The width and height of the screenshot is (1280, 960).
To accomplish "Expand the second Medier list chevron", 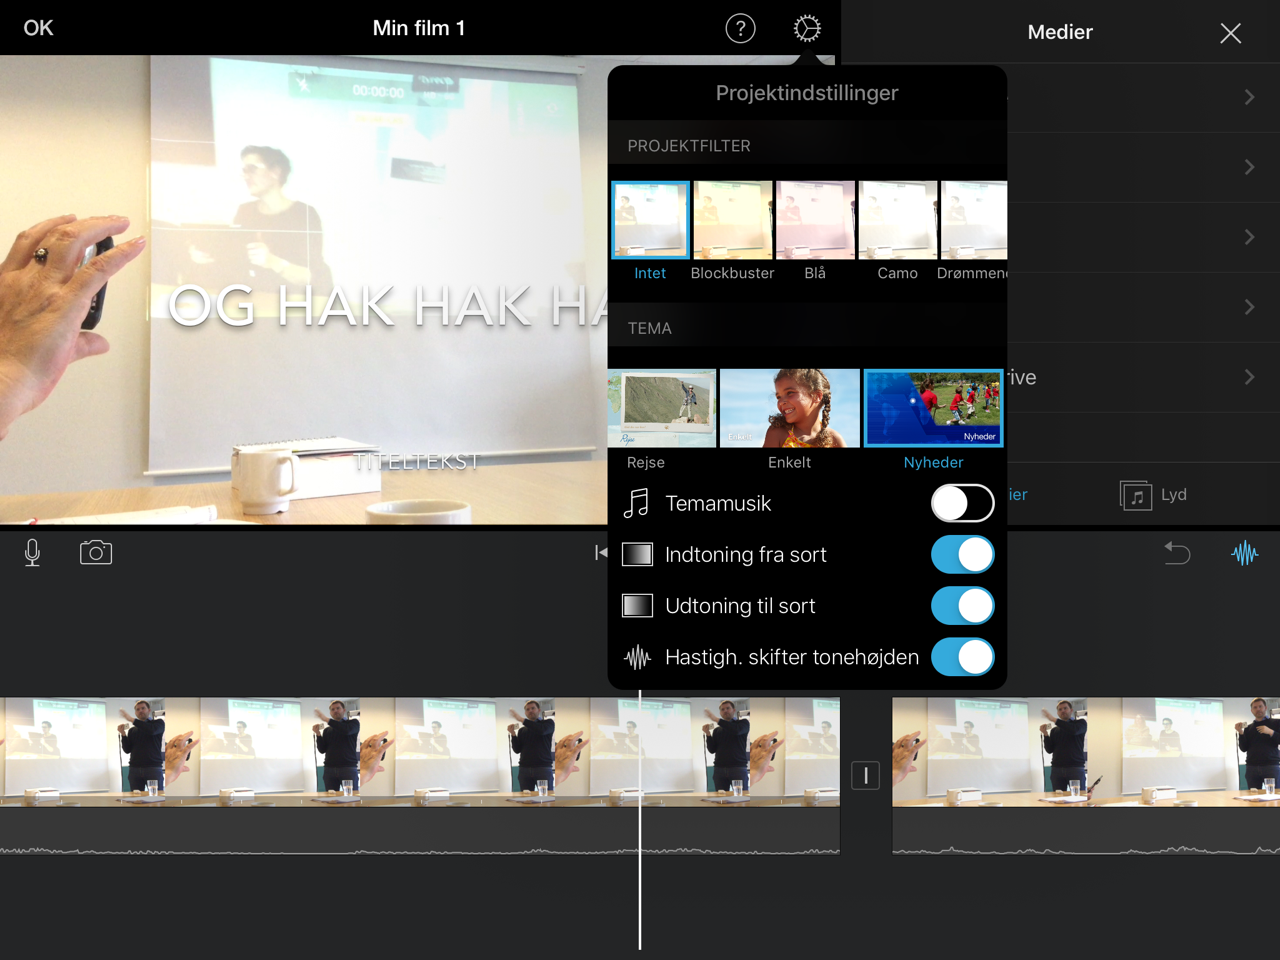I will point(1248,167).
